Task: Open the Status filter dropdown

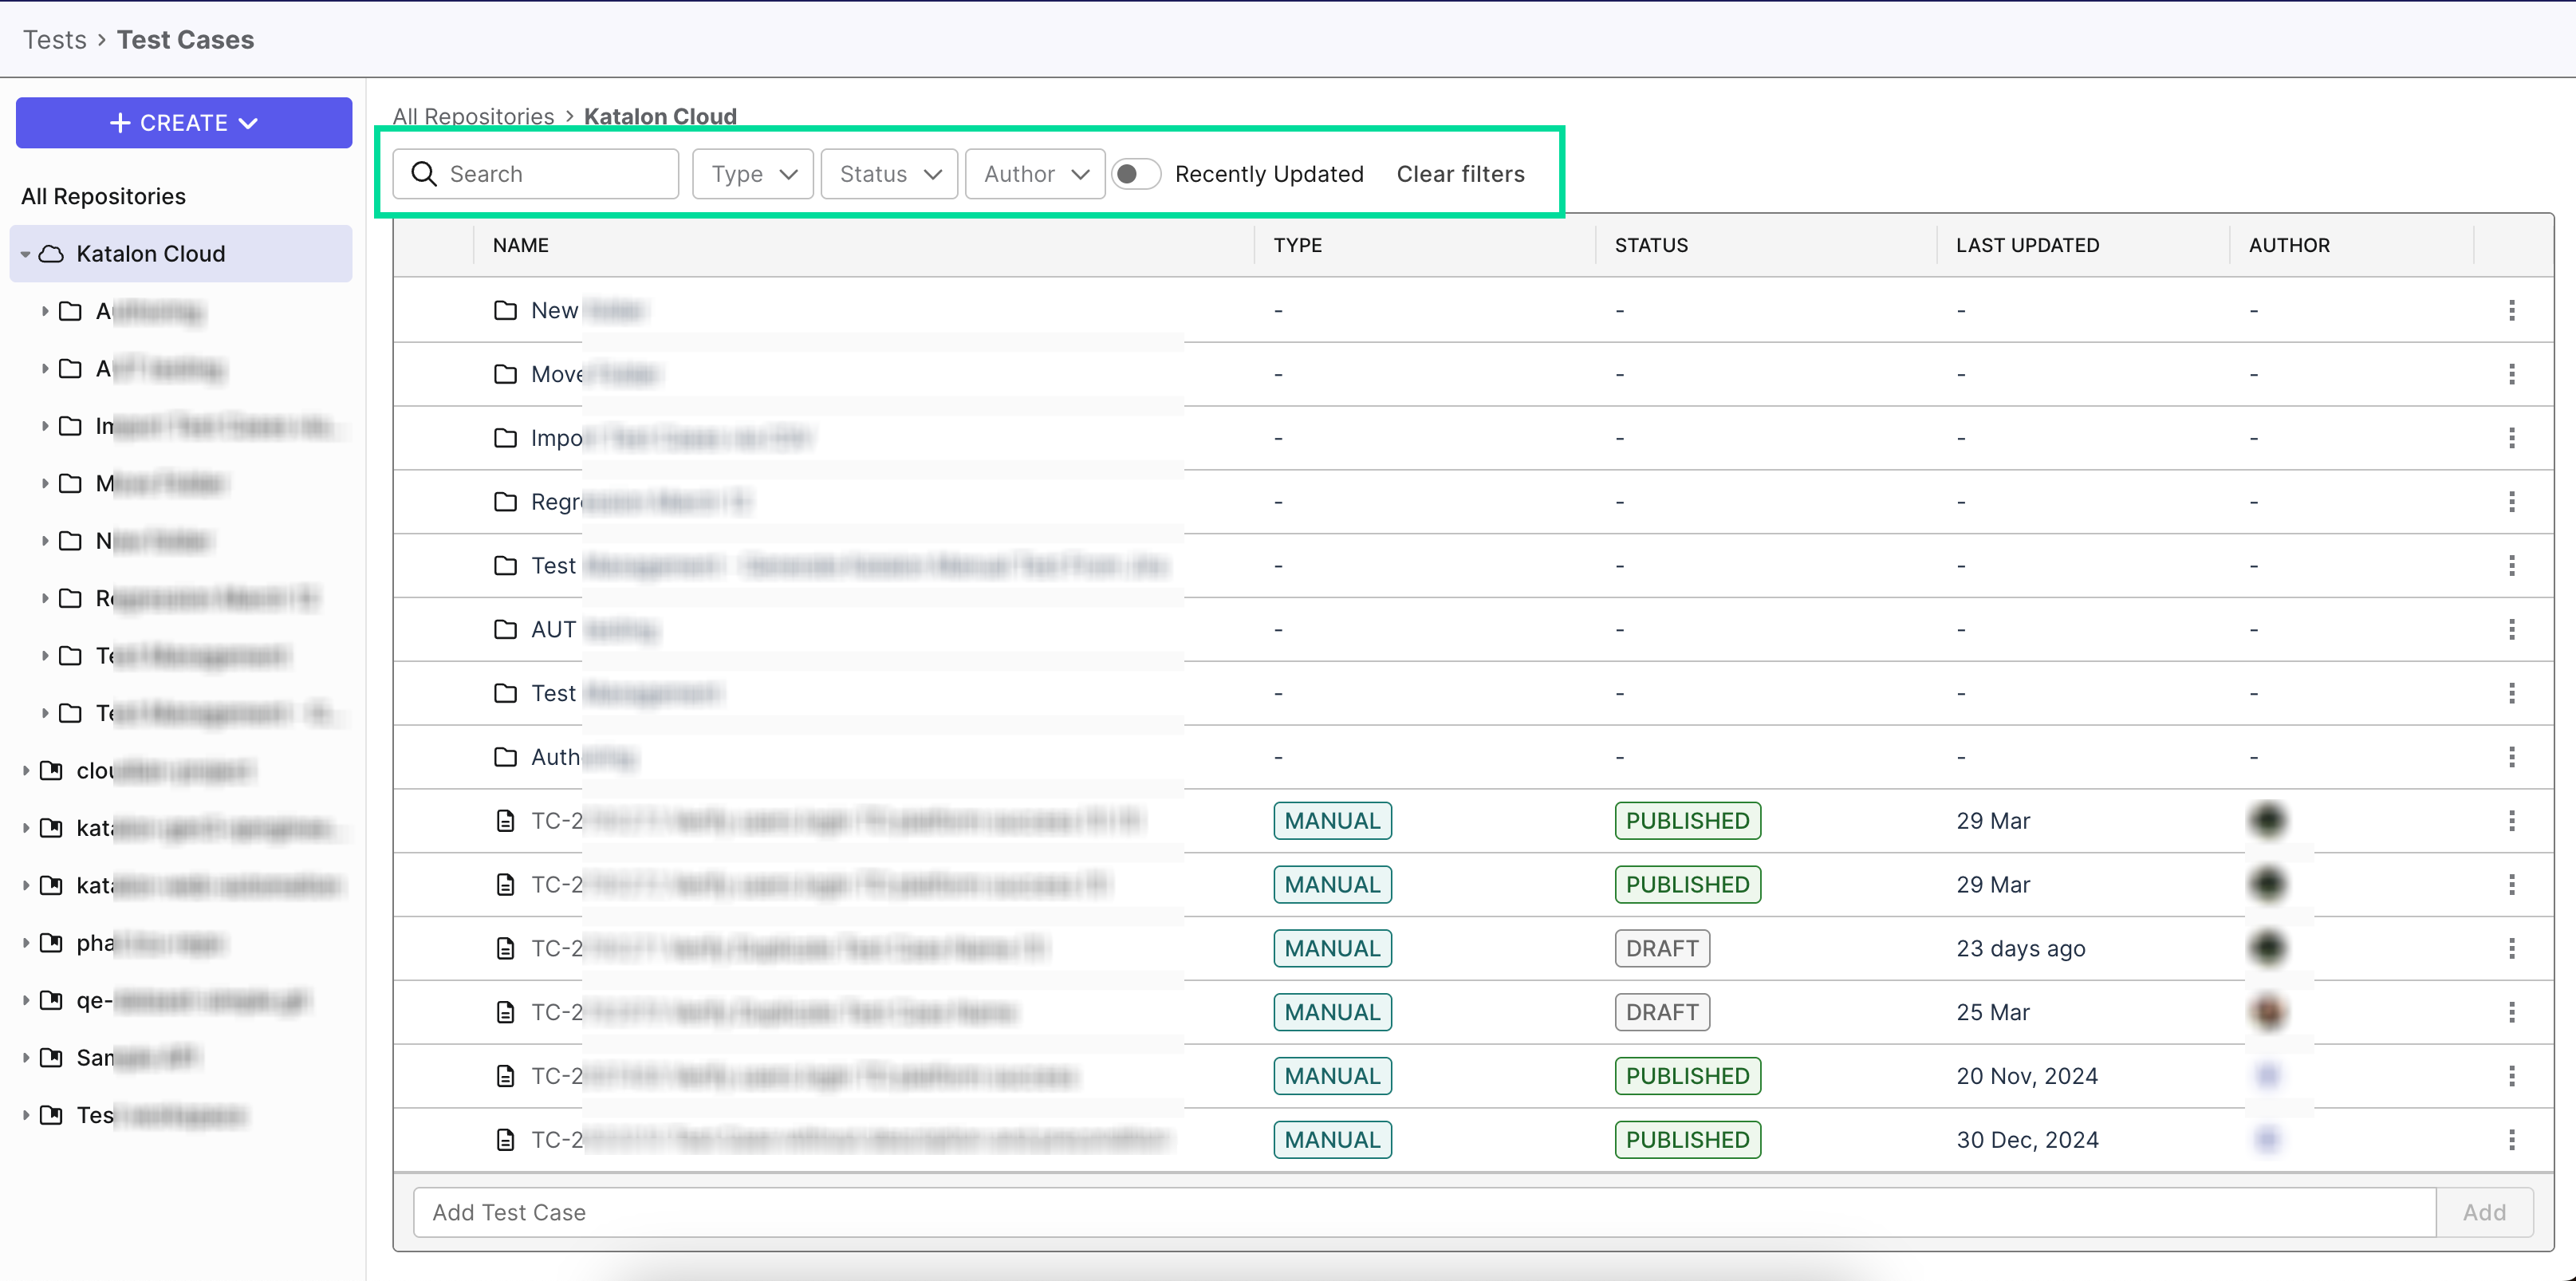Action: (x=889, y=174)
